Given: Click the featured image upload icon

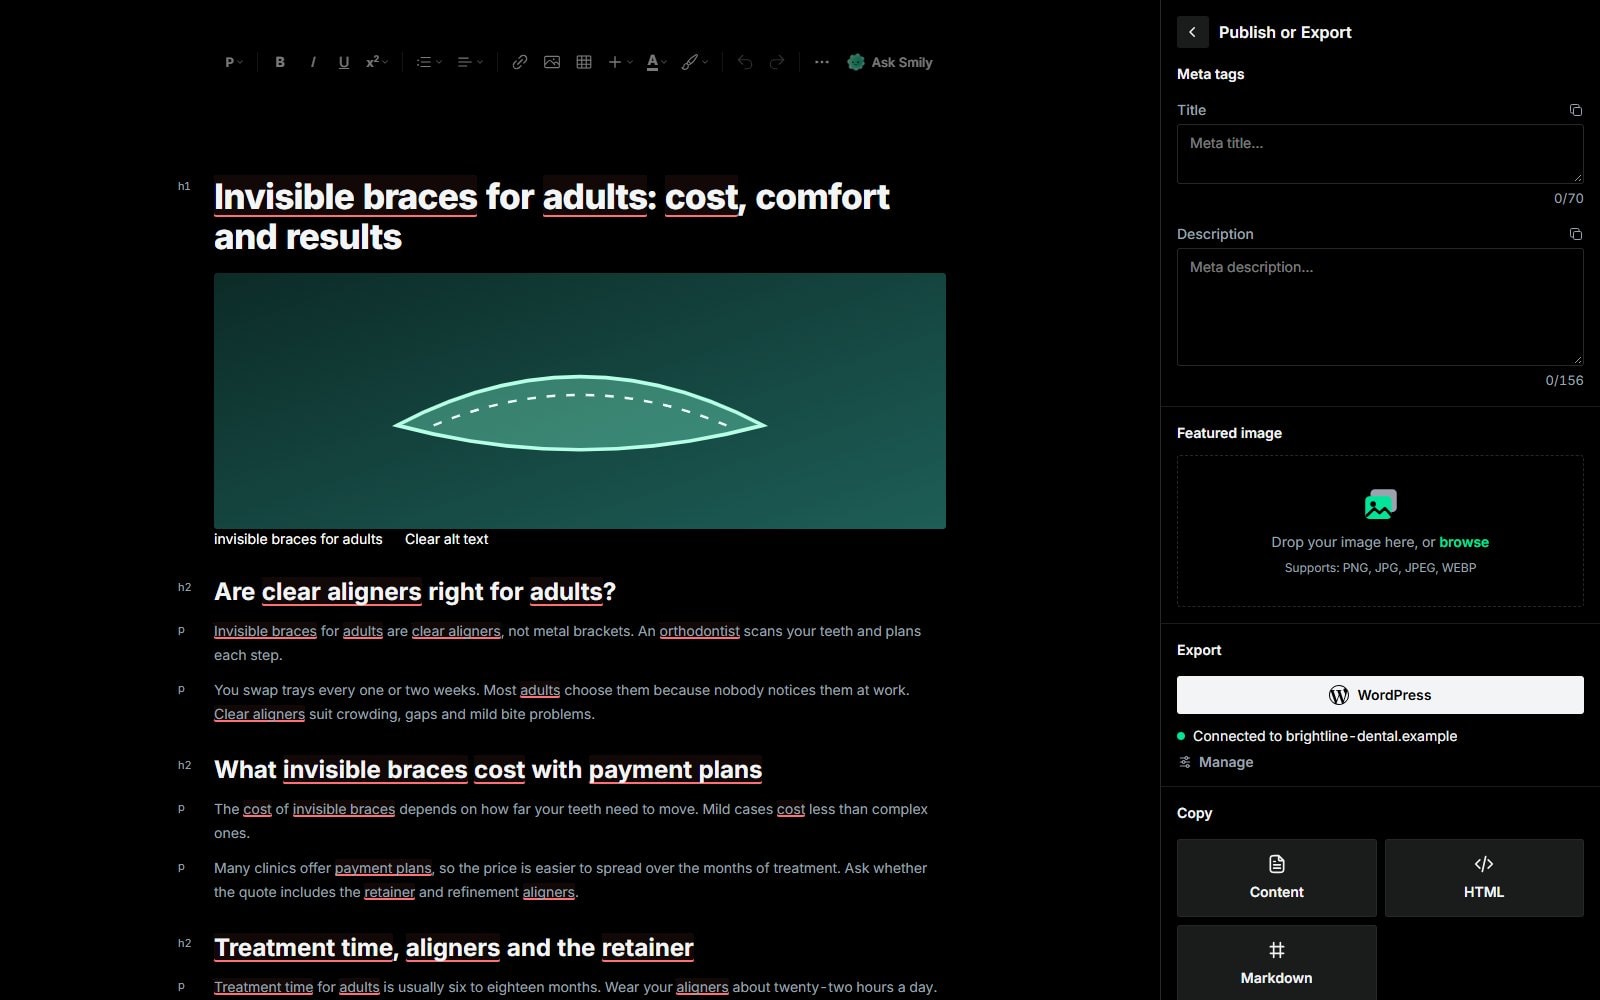Looking at the screenshot, I should pyautogui.click(x=1380, y=504).
